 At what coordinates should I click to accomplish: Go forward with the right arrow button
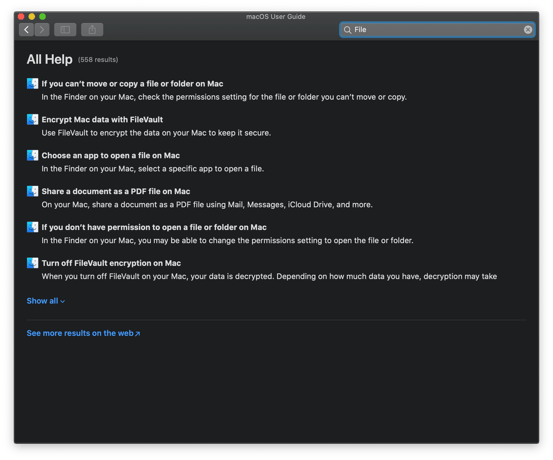[42, 30]
